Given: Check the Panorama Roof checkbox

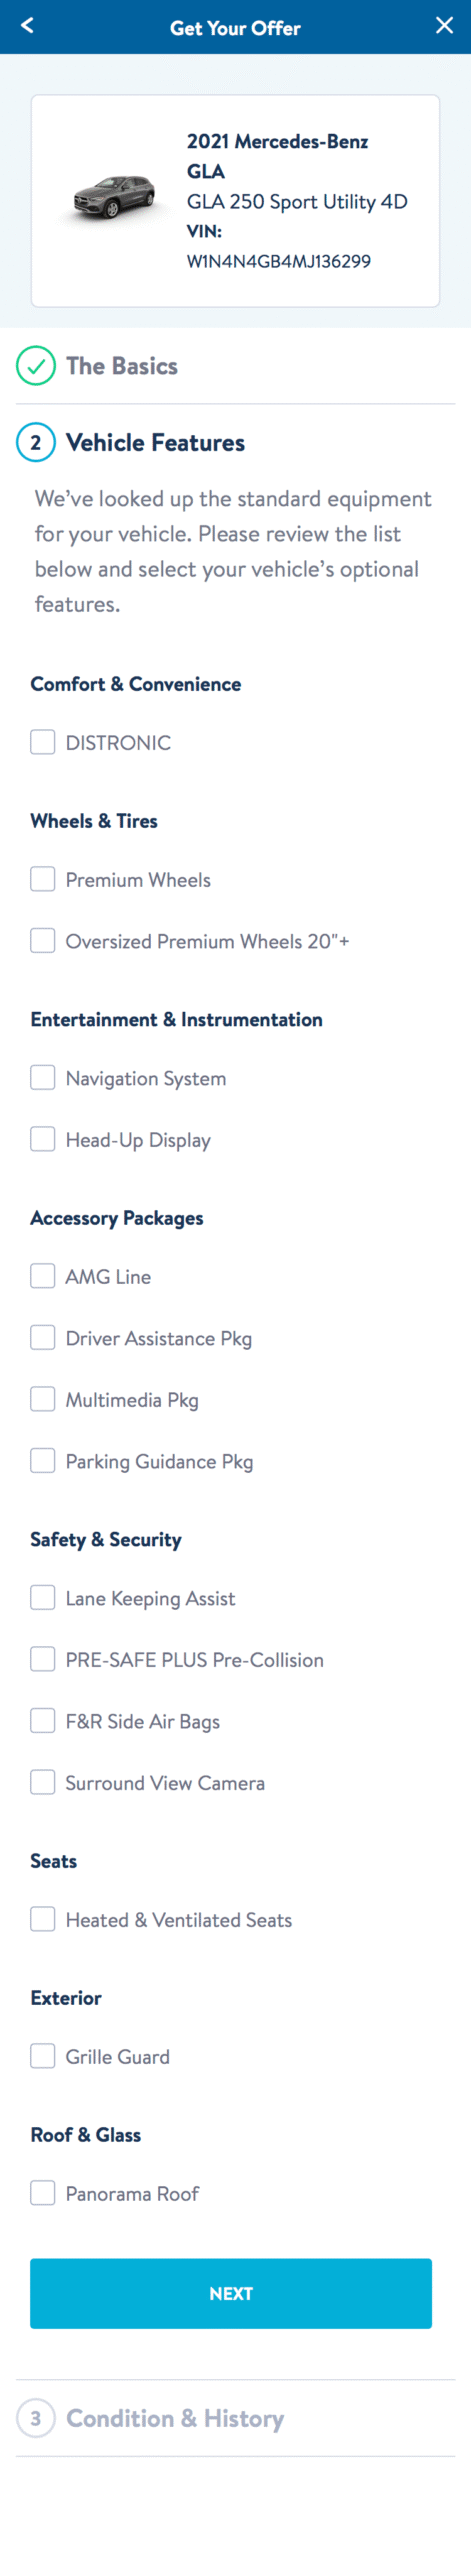Looking at the screenshot, I should (43, 2194).
